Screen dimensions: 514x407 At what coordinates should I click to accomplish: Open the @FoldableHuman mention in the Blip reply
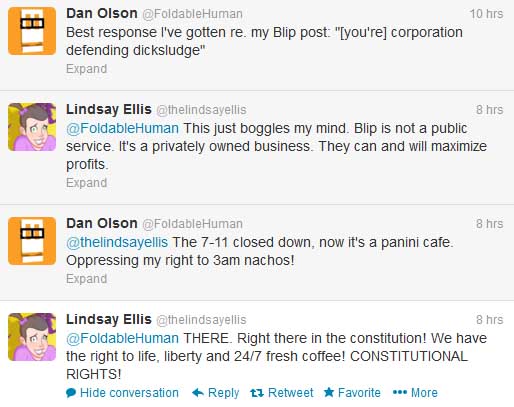[x=122, y=128]
